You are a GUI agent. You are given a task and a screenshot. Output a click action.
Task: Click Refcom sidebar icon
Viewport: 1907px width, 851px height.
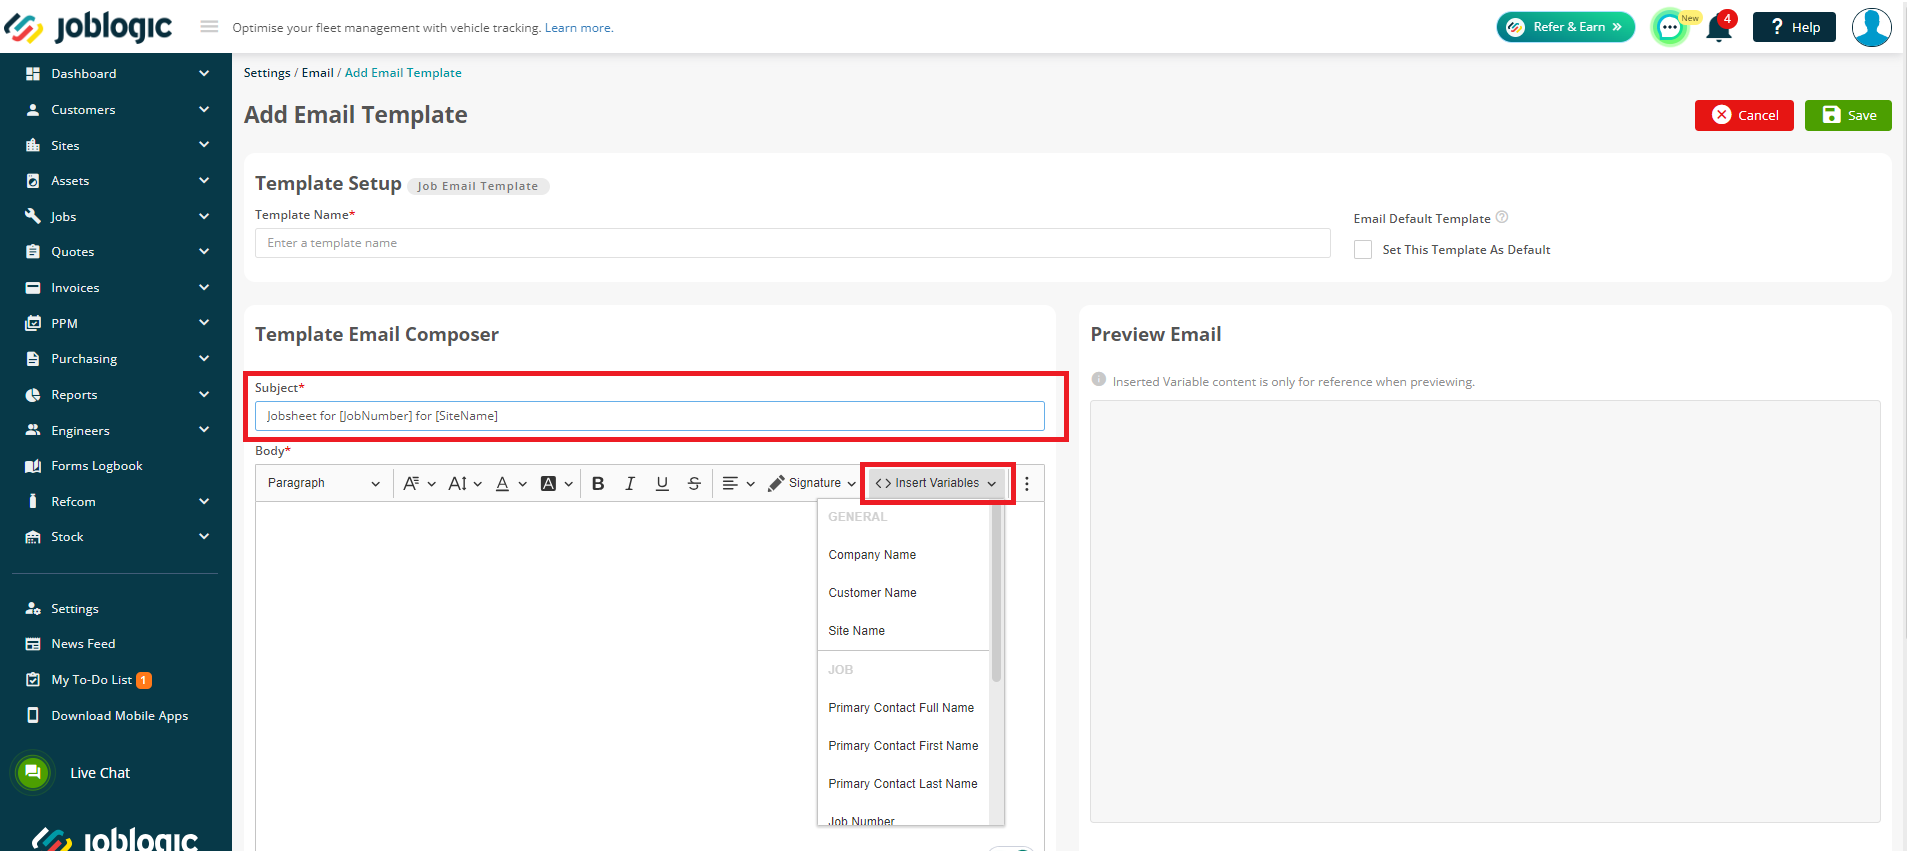pyautogui.click(x=33, y=502)
